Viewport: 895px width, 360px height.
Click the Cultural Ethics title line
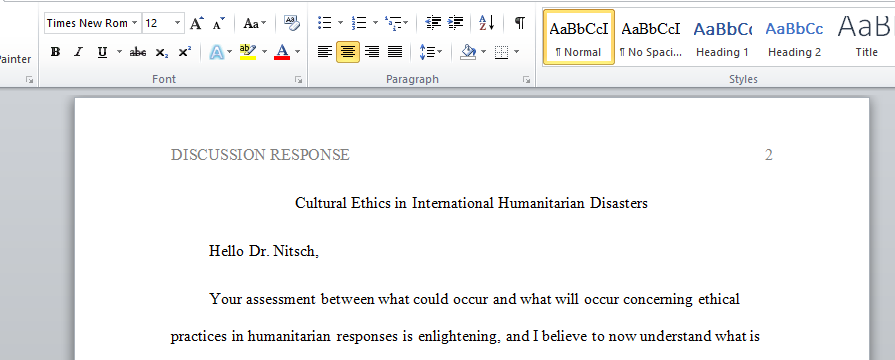point(471,203)
